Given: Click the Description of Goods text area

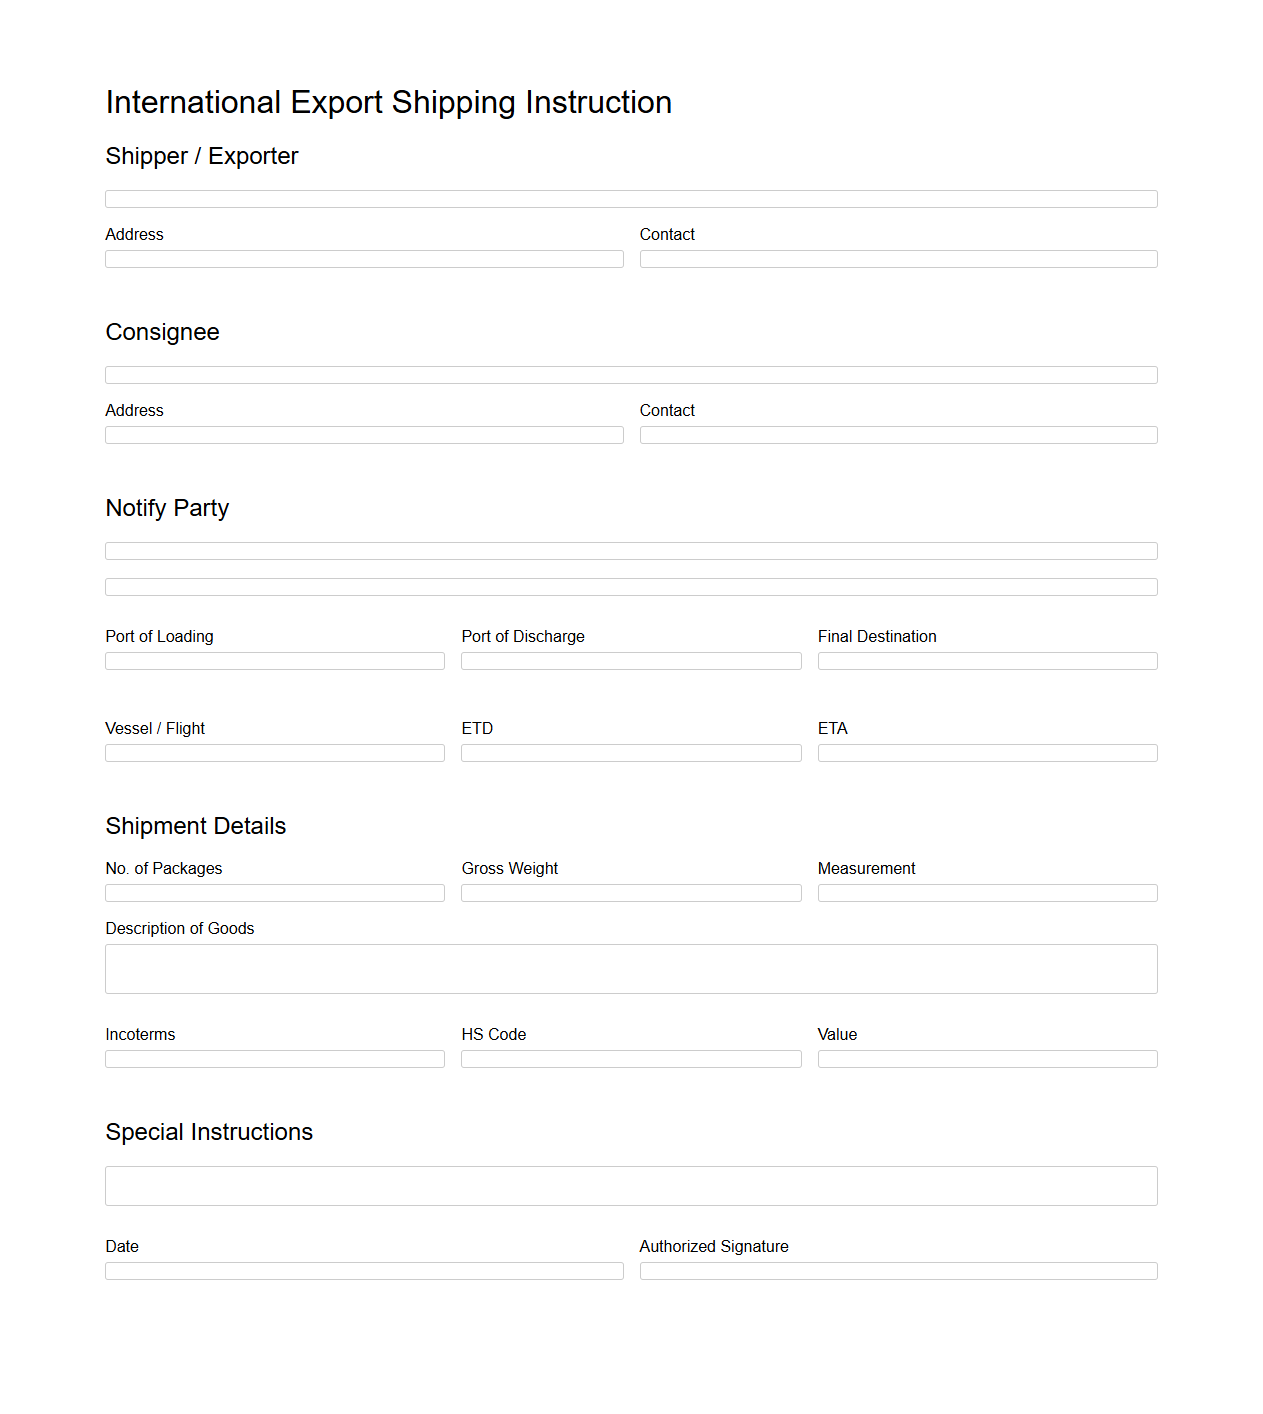Looking at the screenshot, I should [x=631, y=968].
